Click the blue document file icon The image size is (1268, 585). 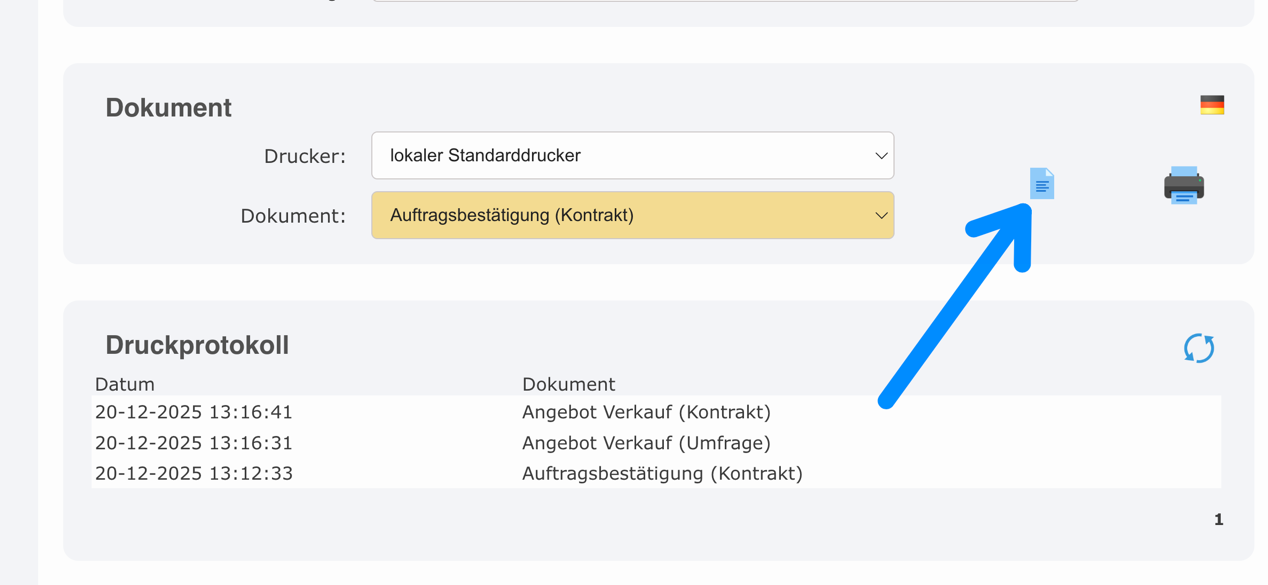point(1042,183)
